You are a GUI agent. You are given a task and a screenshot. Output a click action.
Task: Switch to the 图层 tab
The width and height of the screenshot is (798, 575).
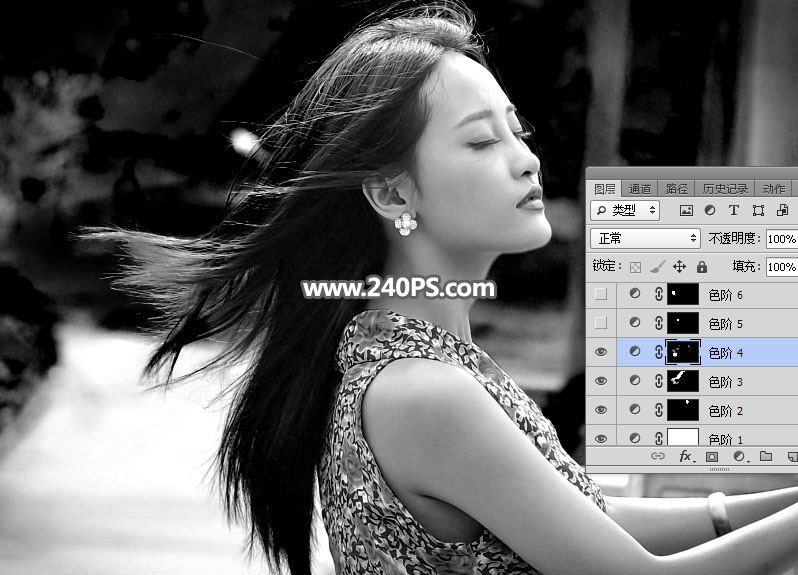tap(605, 189)
